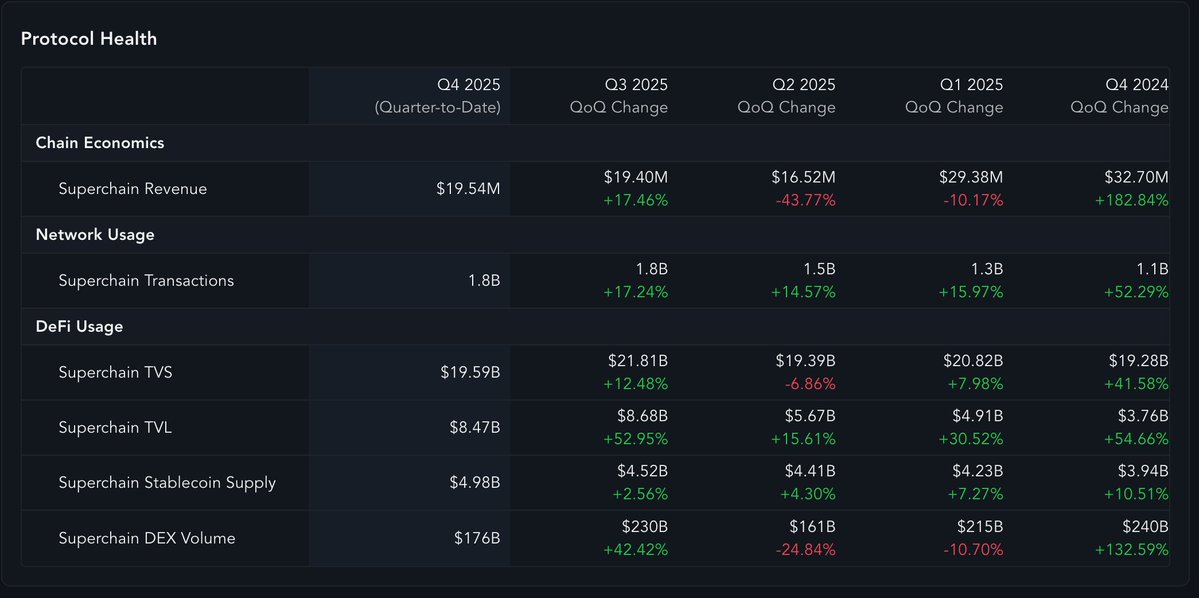
Task: Select the Network Usage section heading
Action: tap(95, 235)
